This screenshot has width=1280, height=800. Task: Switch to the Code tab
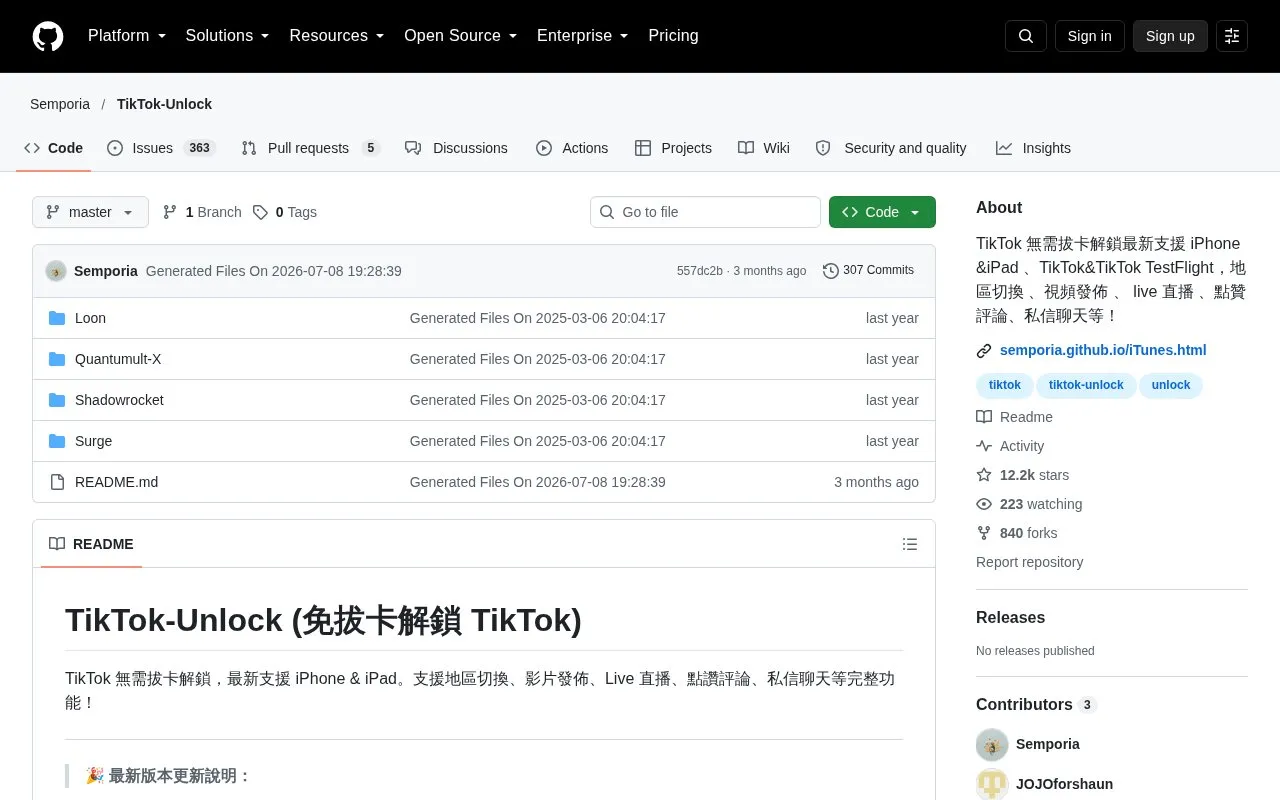(54, 148)
